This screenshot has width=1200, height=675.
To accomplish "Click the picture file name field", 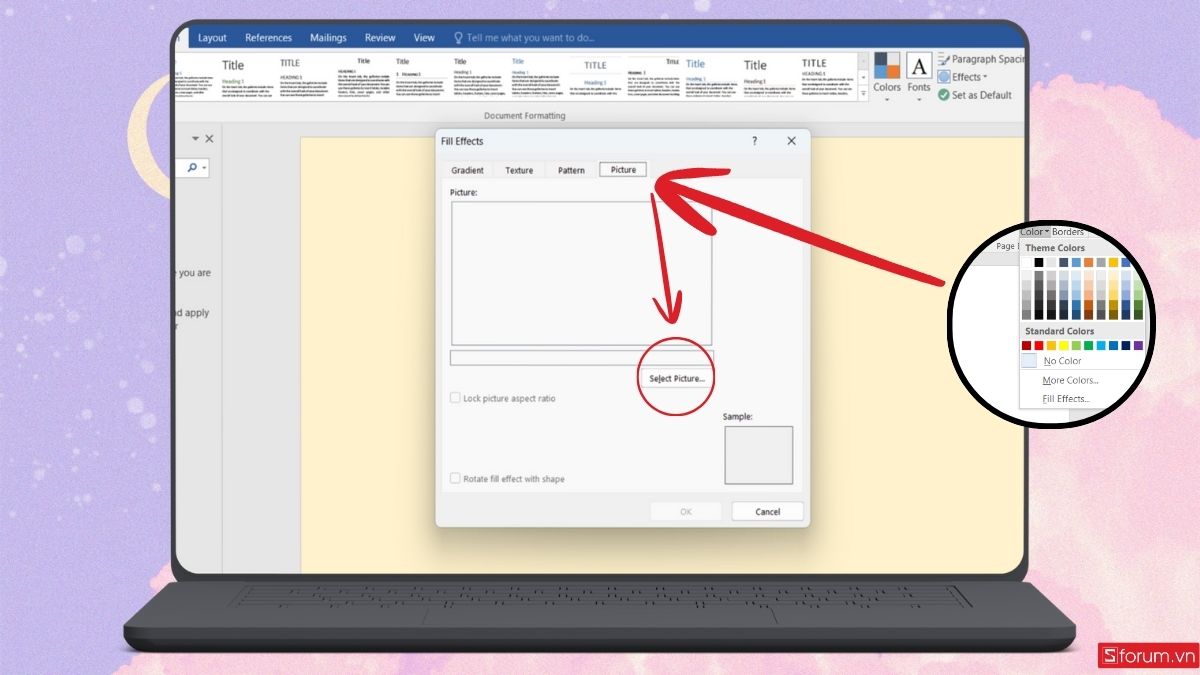I will pos(582,357).
